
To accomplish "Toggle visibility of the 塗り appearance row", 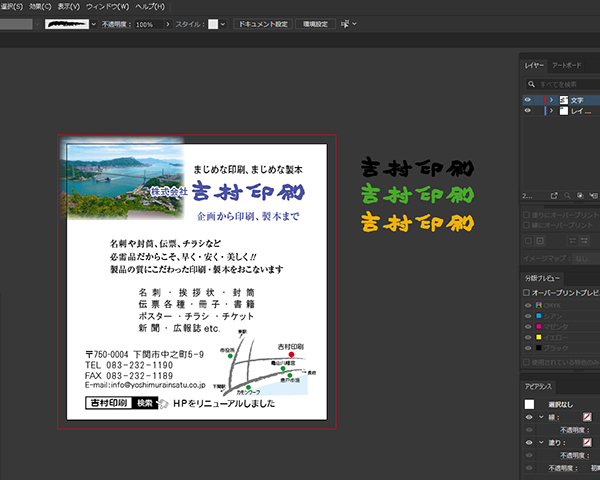I will click(x=529, y=442).
